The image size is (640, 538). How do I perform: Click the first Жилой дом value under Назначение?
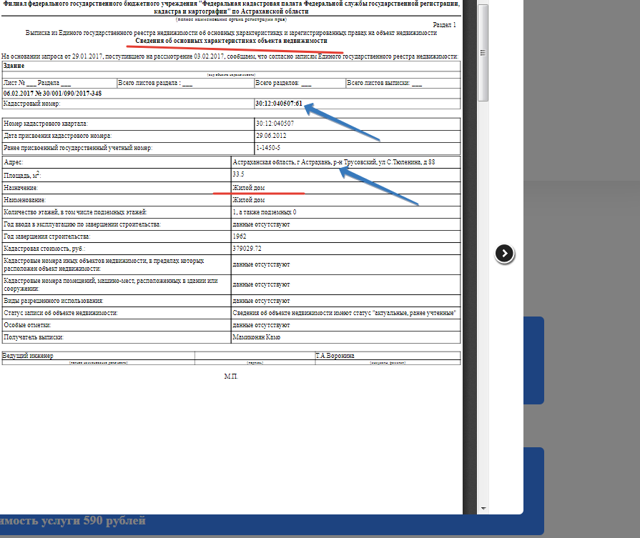[x=250, y=187]
